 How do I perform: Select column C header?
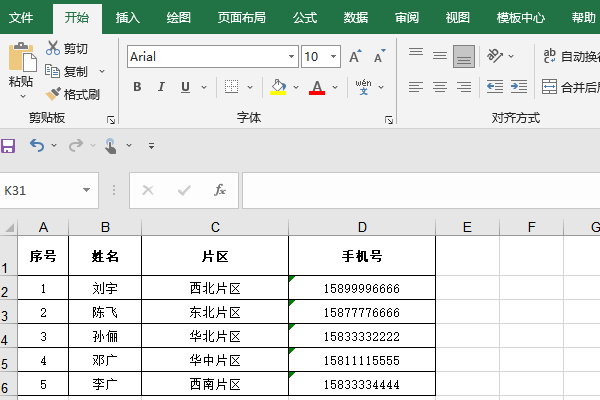pyautogui.click(x=215, y=227)
